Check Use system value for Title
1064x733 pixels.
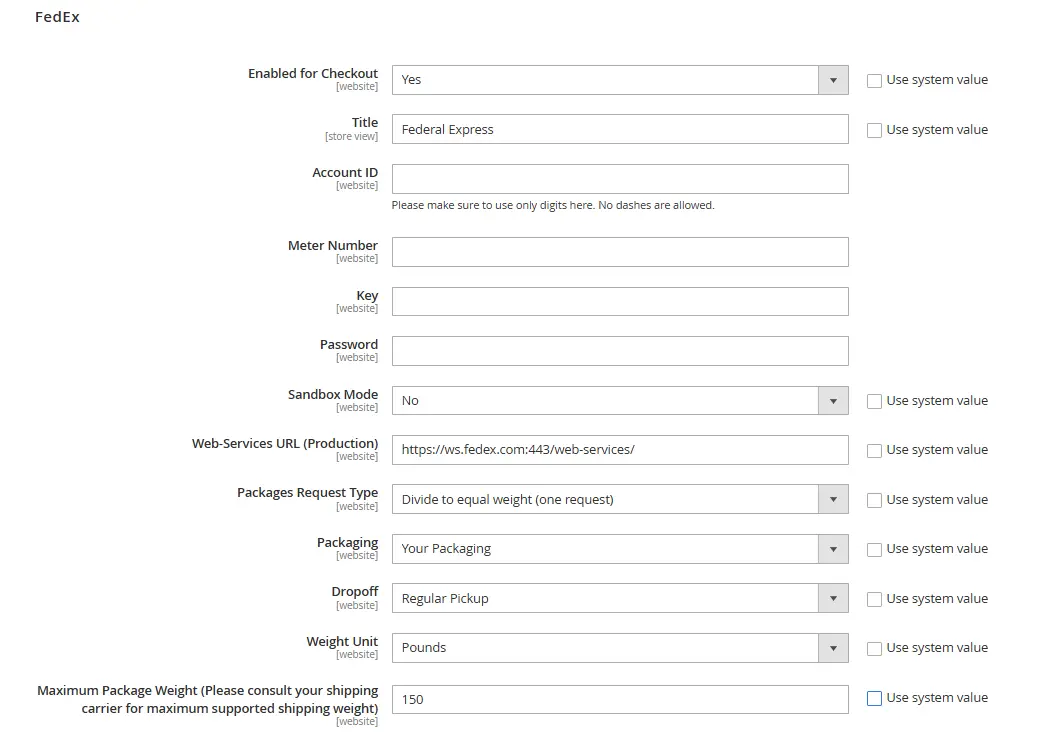[x=874, y=130]
